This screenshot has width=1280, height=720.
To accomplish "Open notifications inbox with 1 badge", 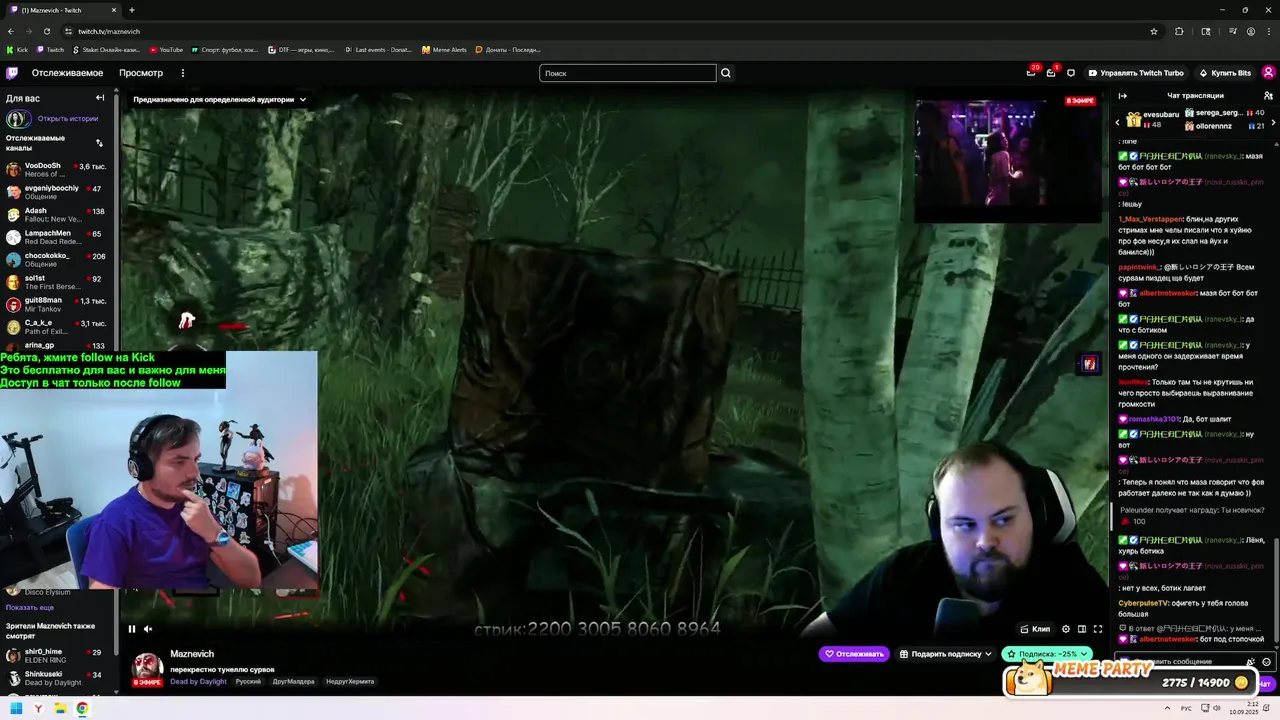I will [1051, 73].
